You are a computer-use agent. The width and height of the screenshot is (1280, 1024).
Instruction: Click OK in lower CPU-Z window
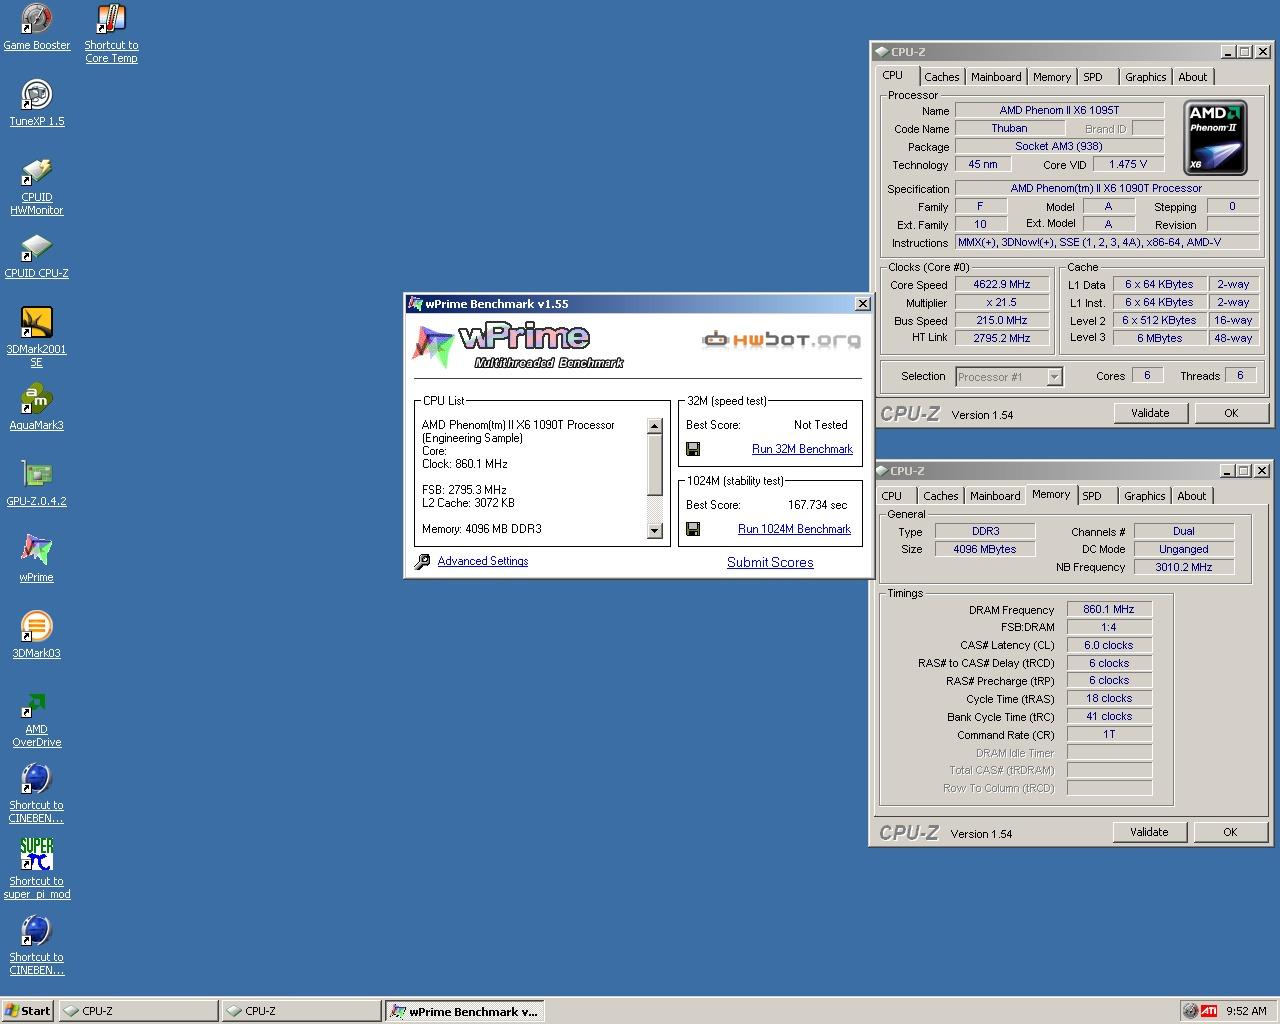(x=1230, y=832)
